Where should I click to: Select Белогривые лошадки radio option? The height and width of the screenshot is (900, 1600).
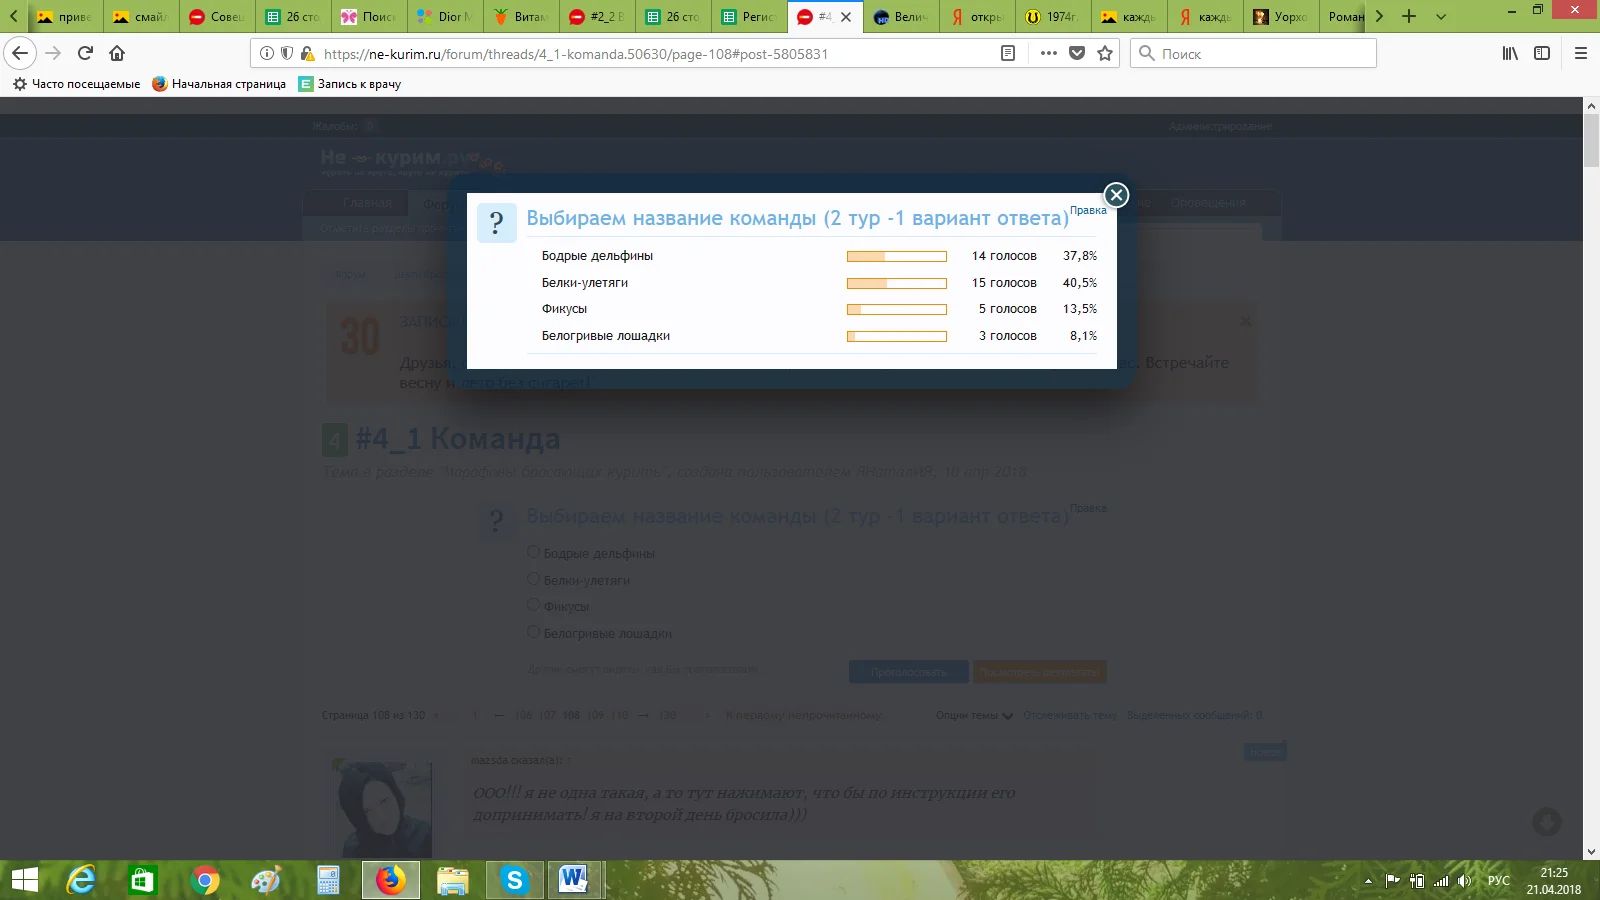pos(533,632)
